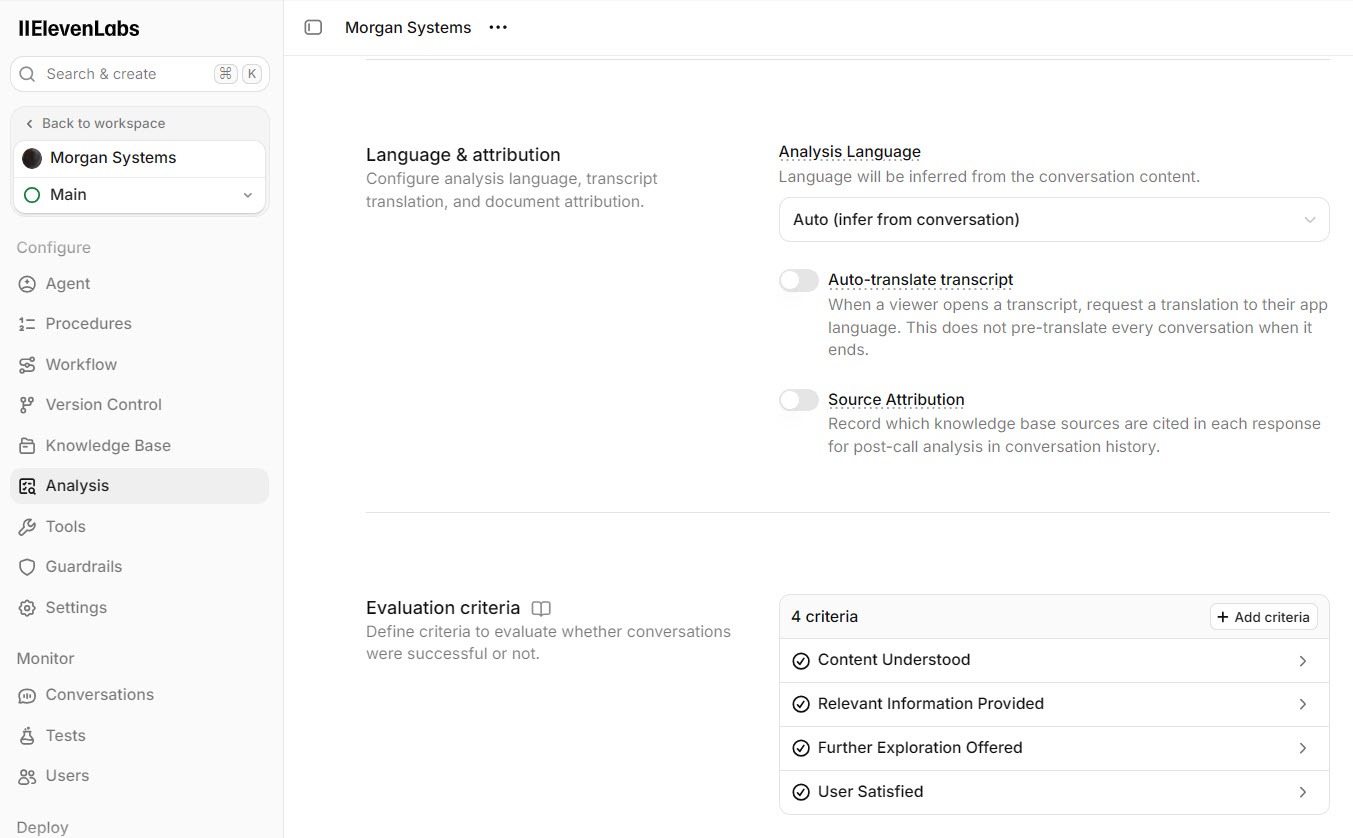Image resolution: width=1353 pixels, height=838 pixels.
Task: Click the Settings gear icon in the sidebar
Action: click(27, 608)
